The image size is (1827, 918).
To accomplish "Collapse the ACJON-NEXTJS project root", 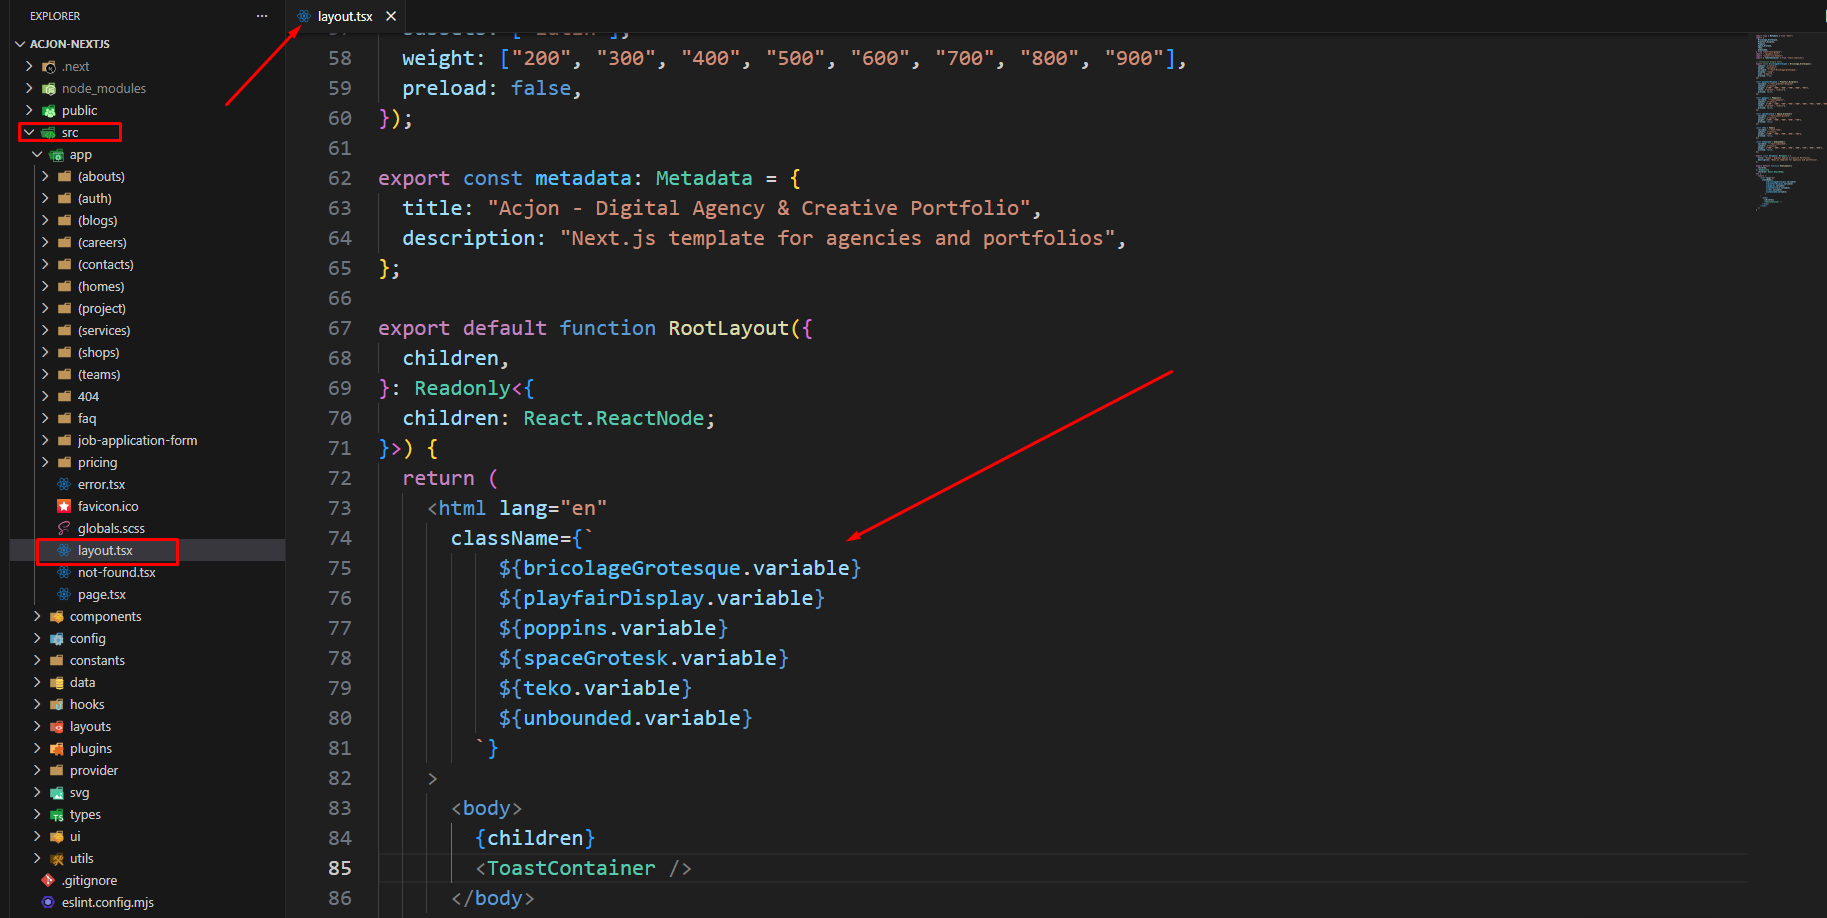I will (21, 45).
